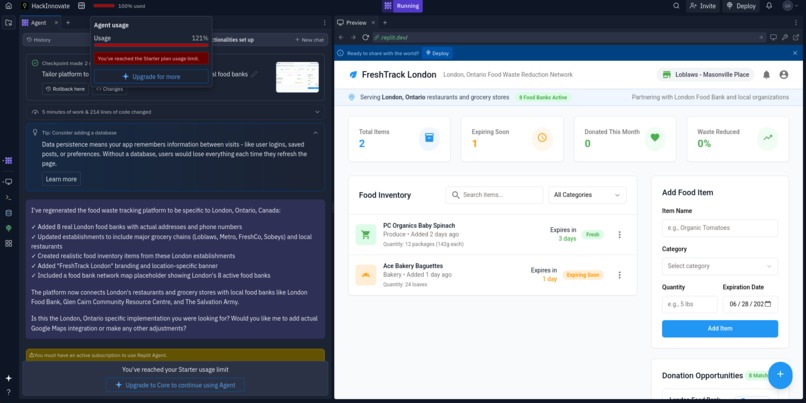Open the files folder sidebar icon
The width and height of the screenshot is (806, 403).
point(9,23)
